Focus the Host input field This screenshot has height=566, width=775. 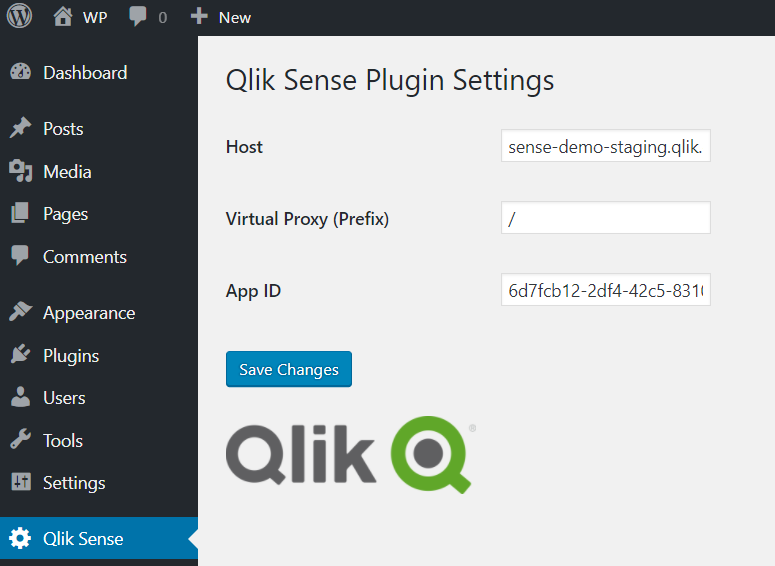pyautogui.click(x=605, y=146)
